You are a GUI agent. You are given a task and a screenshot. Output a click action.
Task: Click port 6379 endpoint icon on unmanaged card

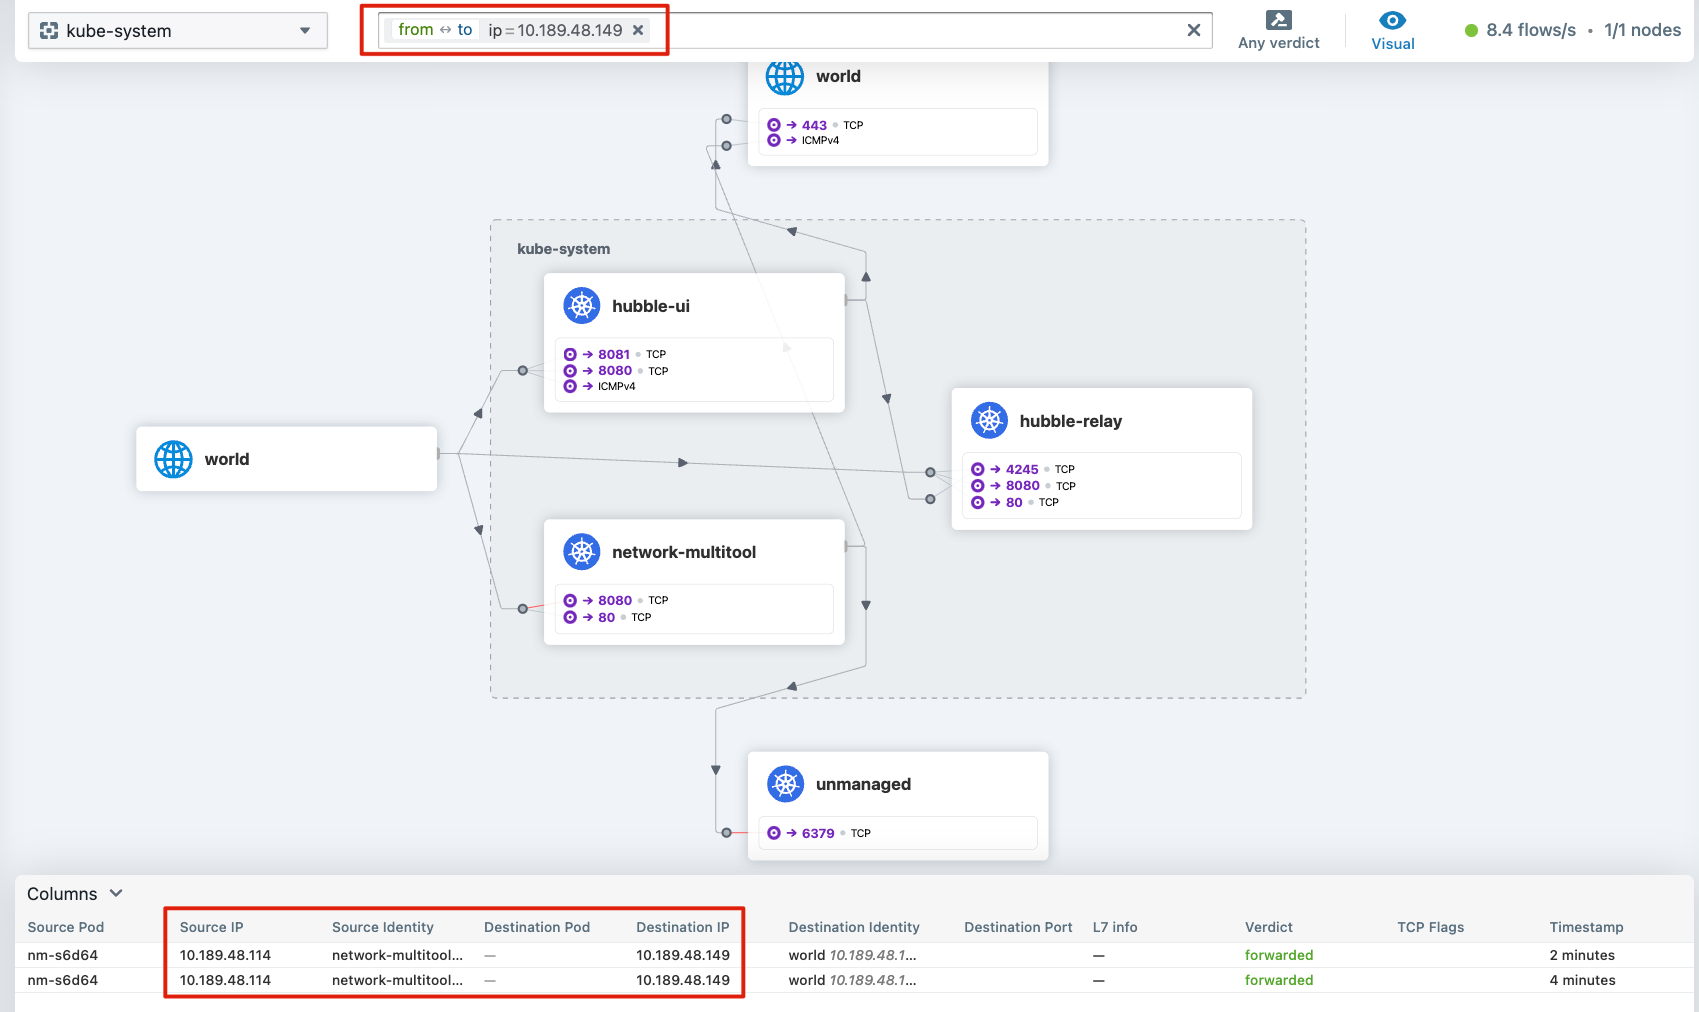(774, 833)
